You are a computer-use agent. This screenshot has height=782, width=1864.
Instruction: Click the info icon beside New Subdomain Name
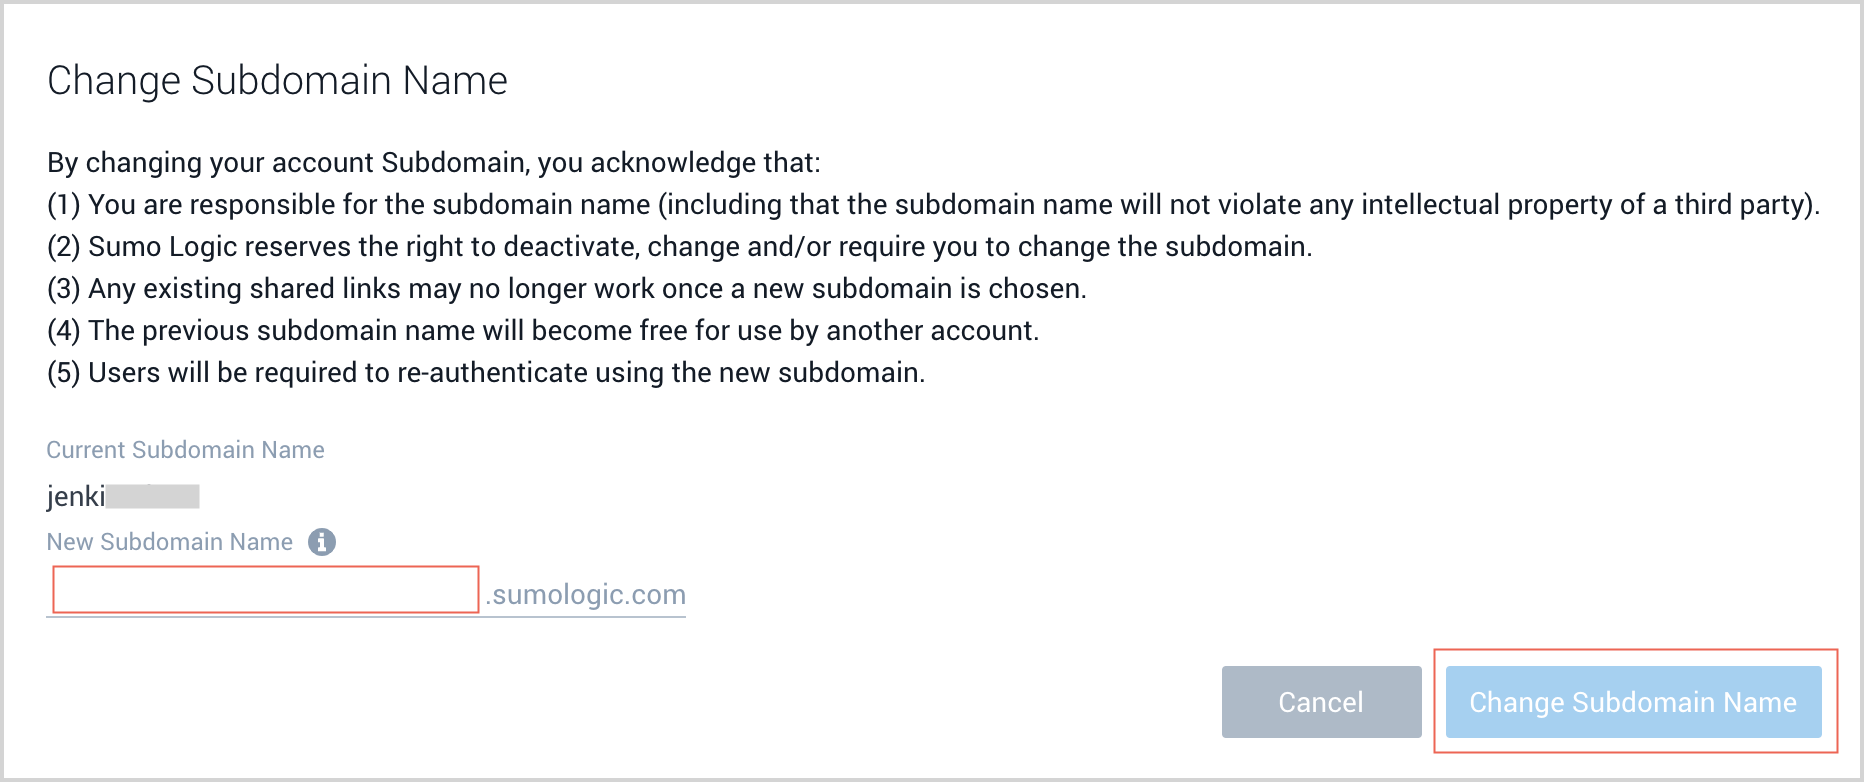322,541
